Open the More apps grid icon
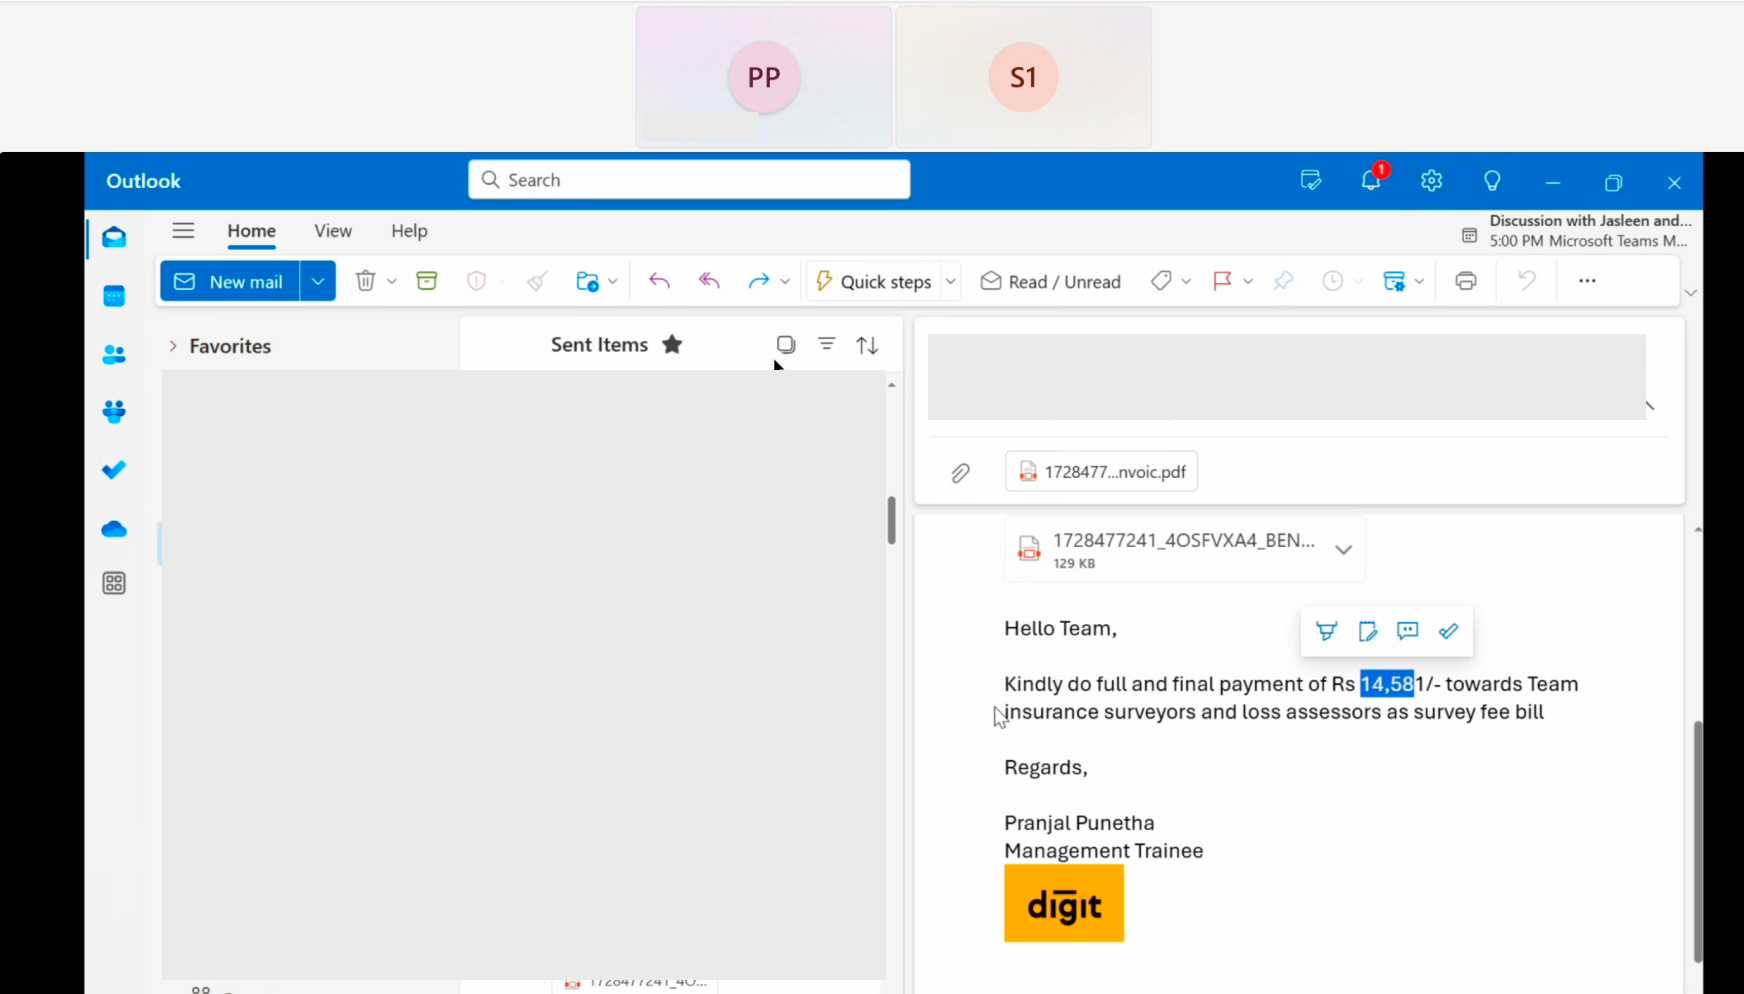 click(114, 583)
